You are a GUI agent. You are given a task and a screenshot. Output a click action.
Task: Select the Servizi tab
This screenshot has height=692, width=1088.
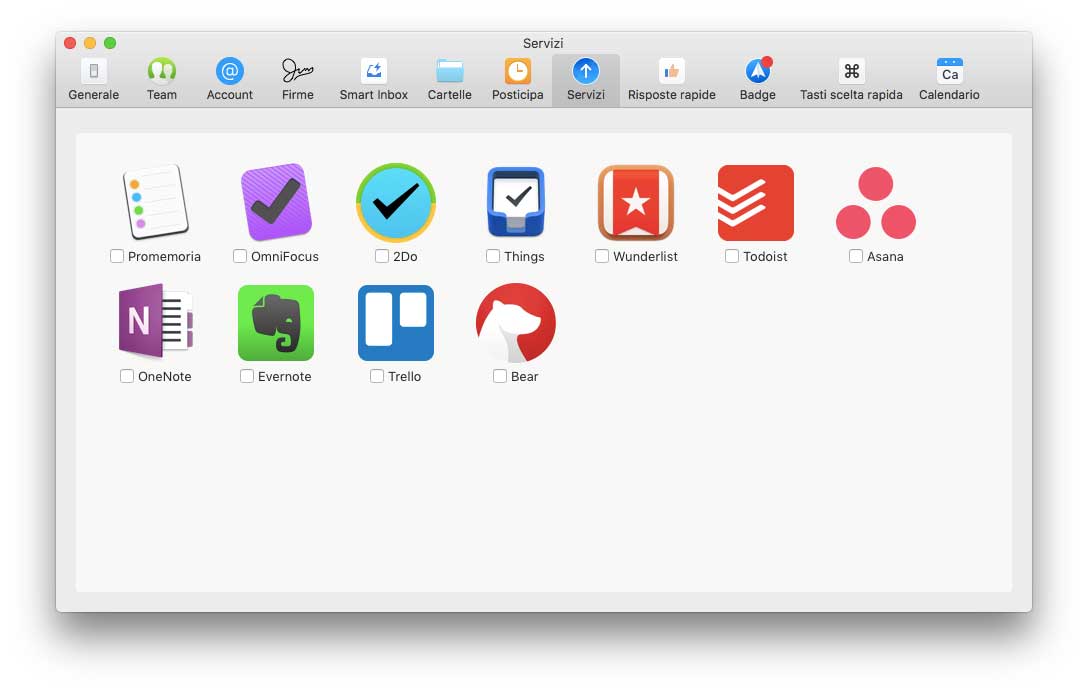point(586,81)
